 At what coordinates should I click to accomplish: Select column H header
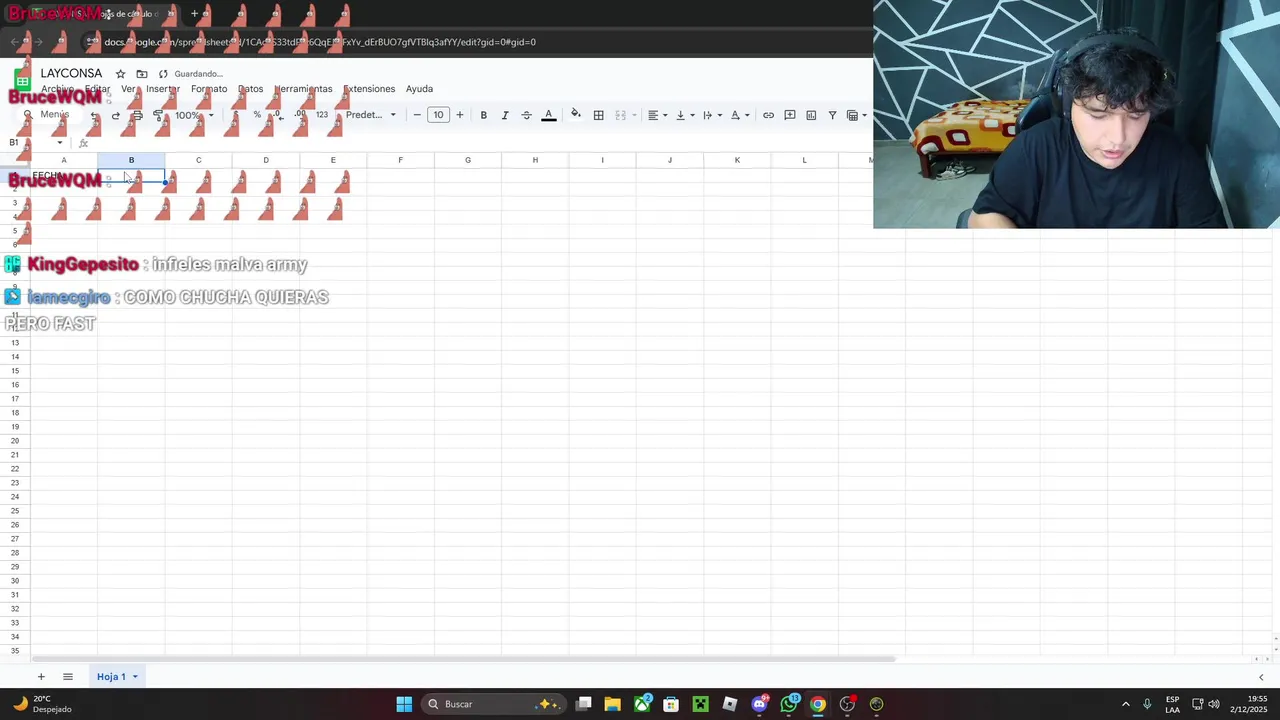pos(535,160)
